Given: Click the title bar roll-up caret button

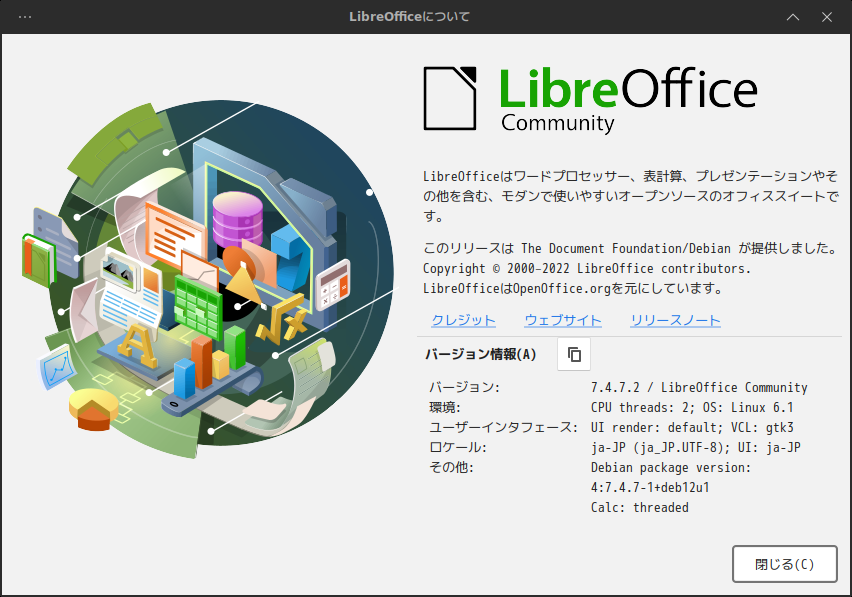Looking at the screenshot, I should click(x=793, y=17).
